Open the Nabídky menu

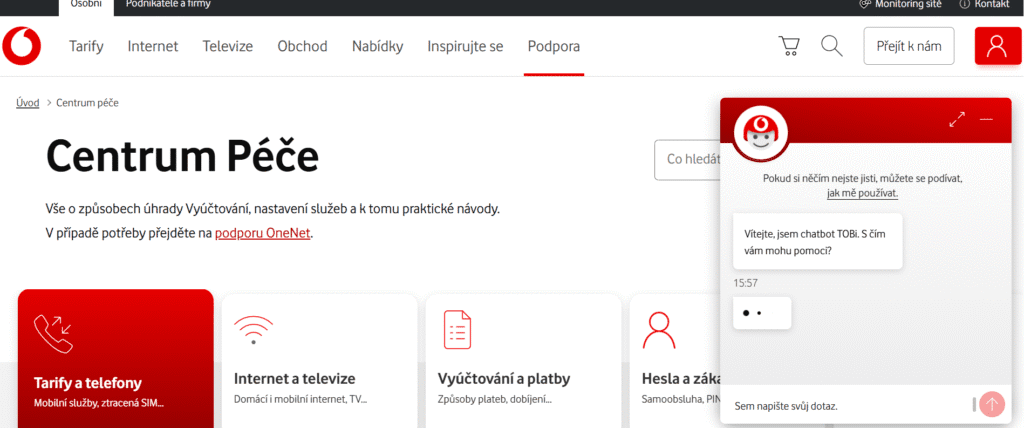pos(377,46)
